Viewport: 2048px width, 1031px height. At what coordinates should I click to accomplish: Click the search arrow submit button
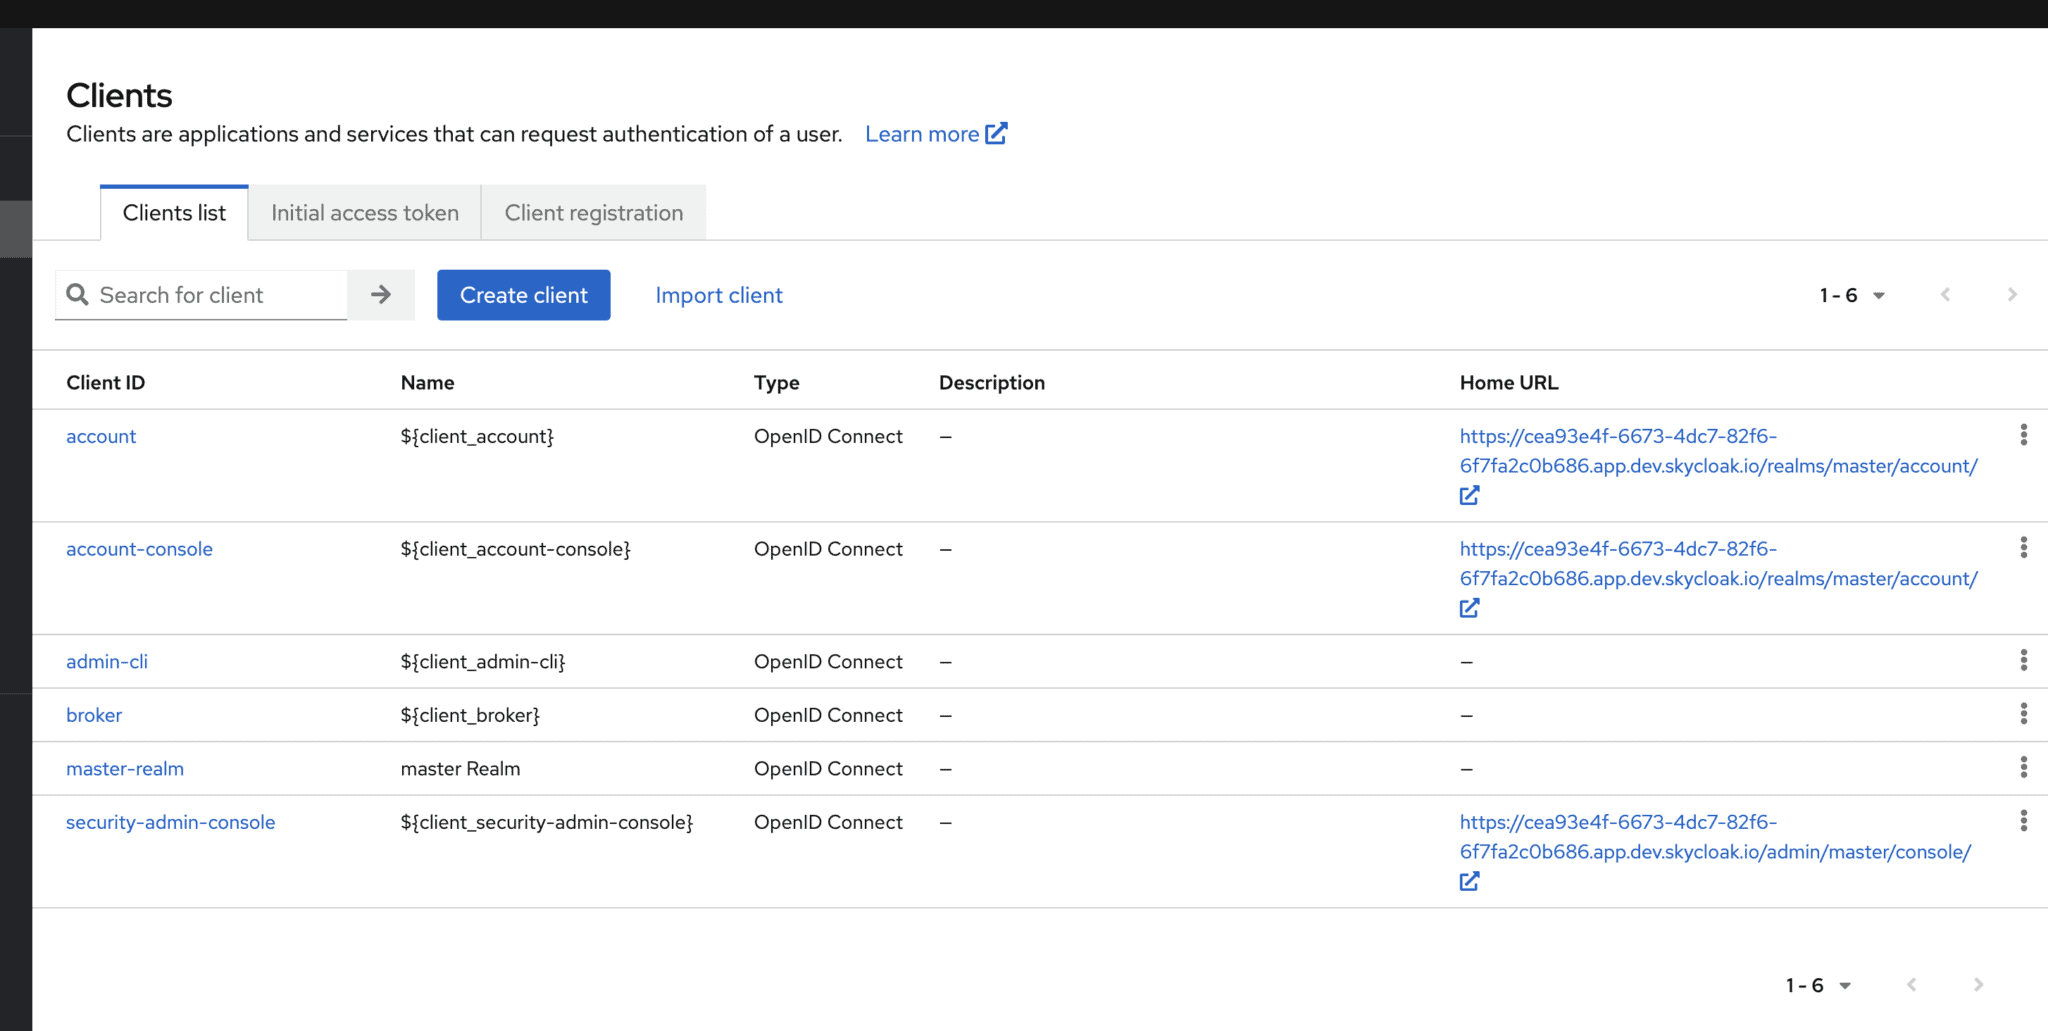point(381,295)
